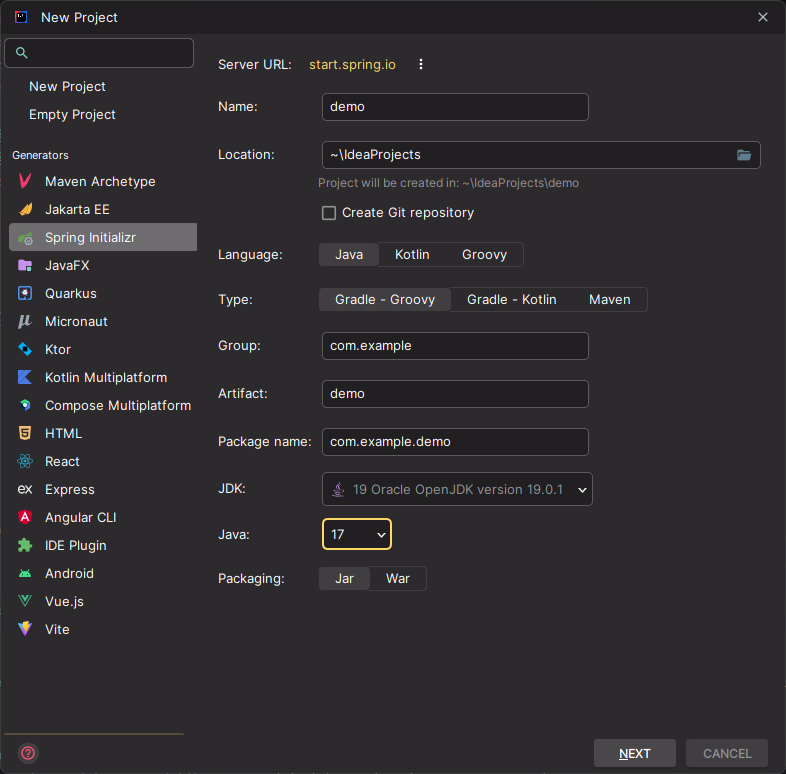Click the Package name field
The image size is (786, 774).
pos(455,442)
